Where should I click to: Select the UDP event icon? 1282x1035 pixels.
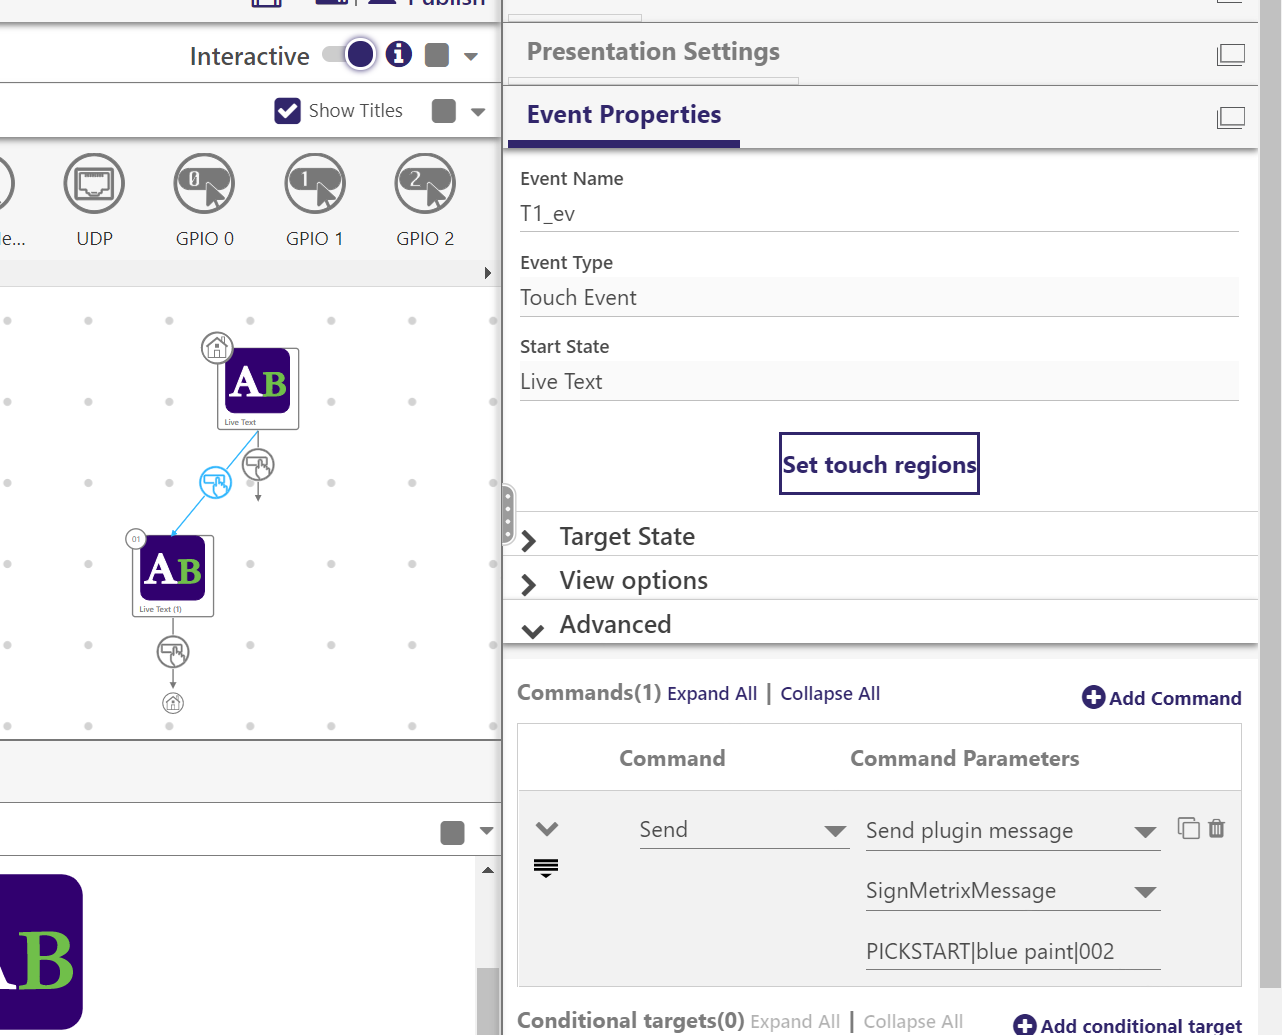click(94, 184)
